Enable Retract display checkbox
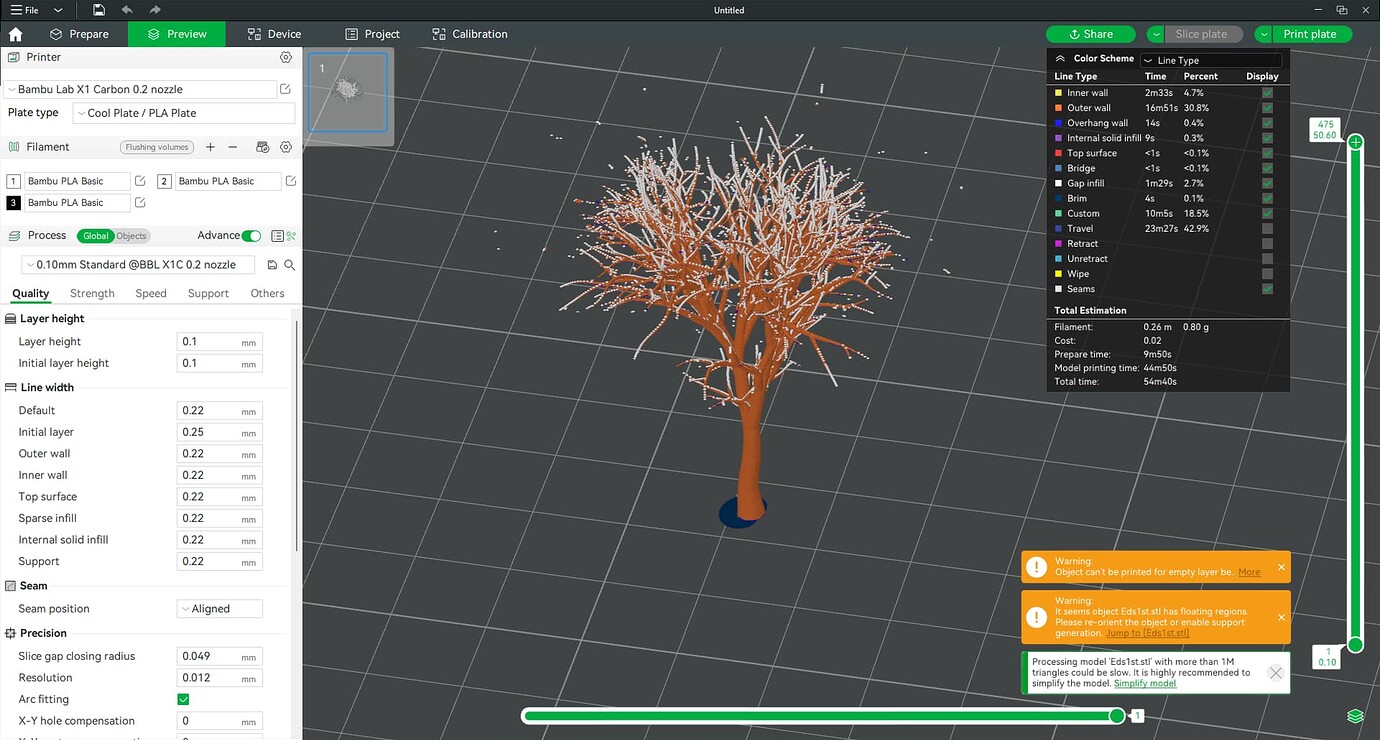 pos(1268,244)
